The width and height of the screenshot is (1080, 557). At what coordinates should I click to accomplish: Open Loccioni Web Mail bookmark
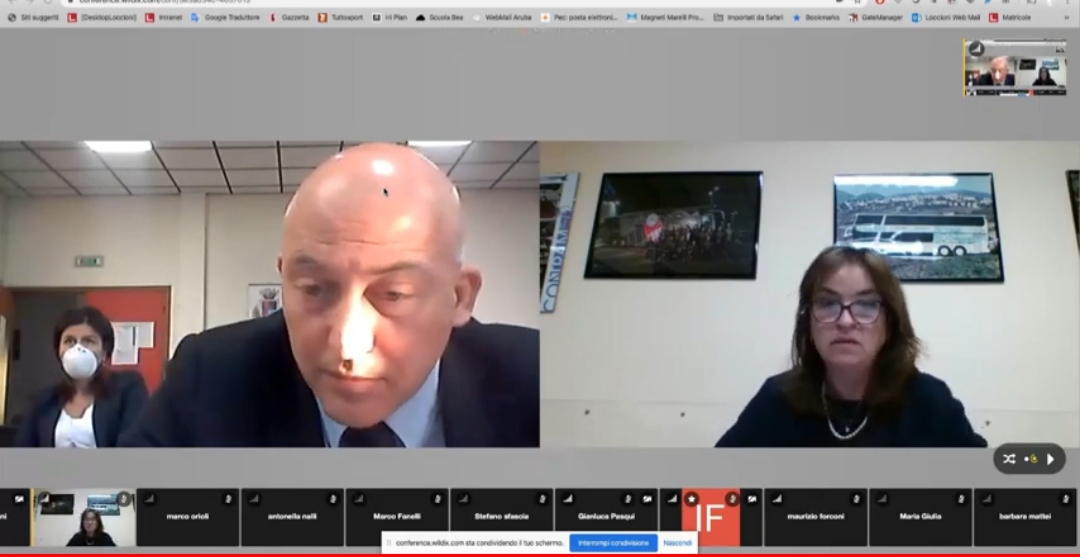946,17
